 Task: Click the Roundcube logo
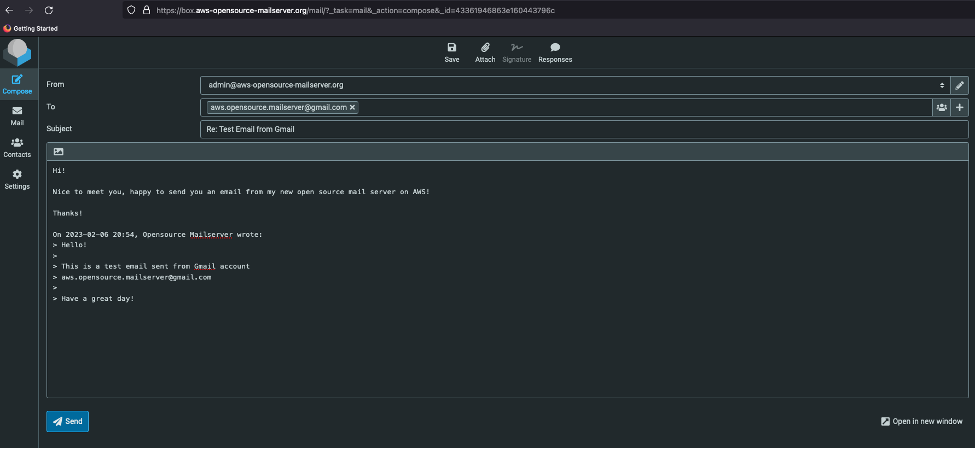pyautogui.click(x=17, y=53)
